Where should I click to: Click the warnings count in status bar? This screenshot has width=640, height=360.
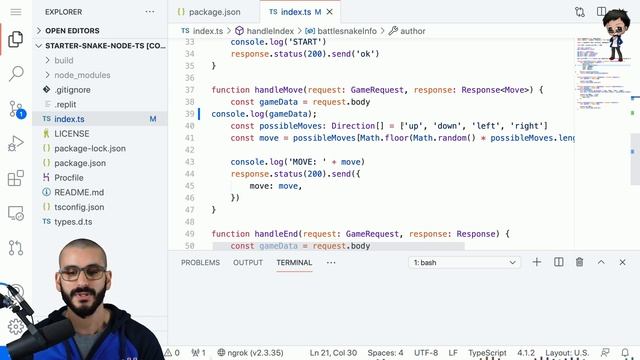[172, 352]
